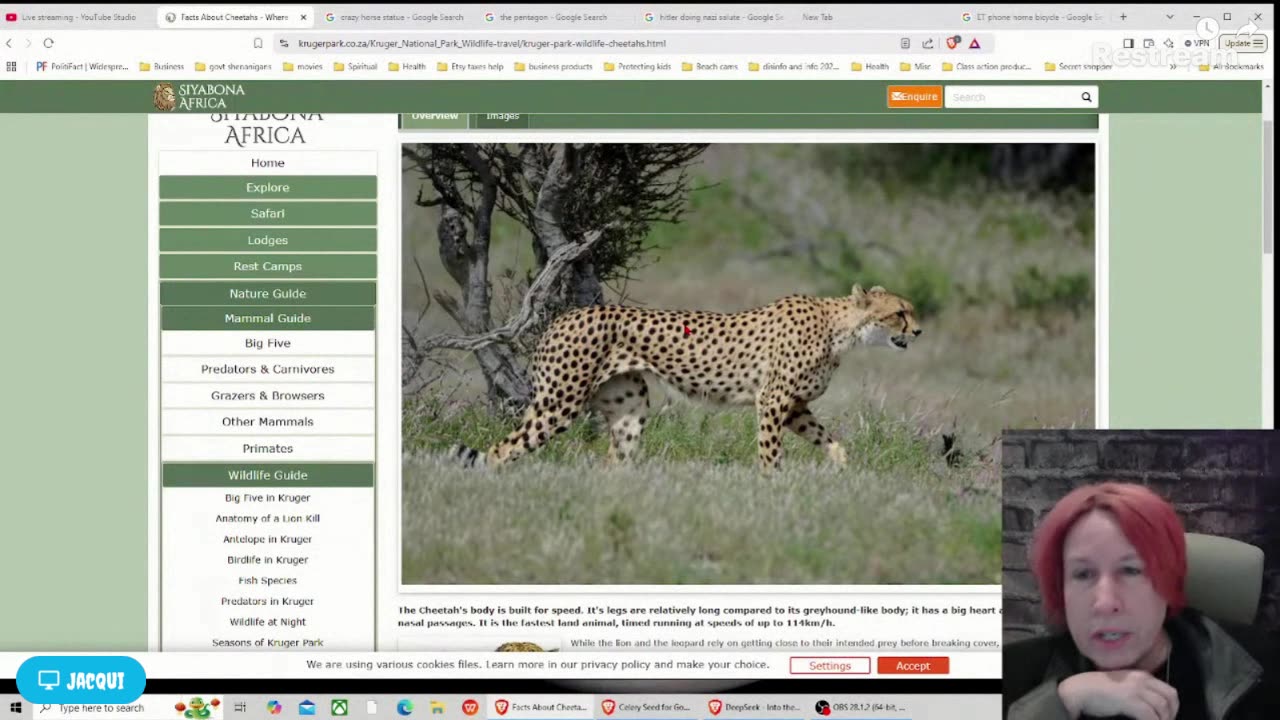Open the Grazers & Browsers sidebar link
The width and height of the screenshot is (1280, 720).
coord(268,396)
